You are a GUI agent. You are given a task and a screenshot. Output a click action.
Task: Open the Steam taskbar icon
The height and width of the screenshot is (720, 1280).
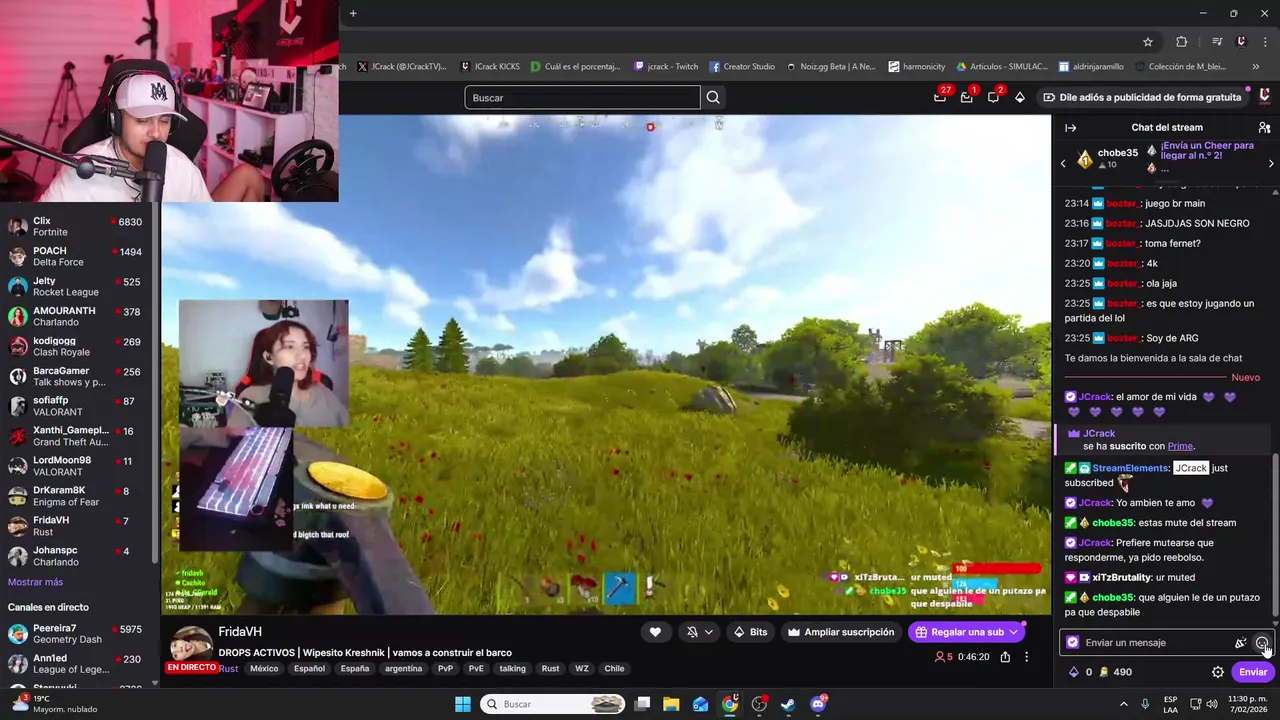[788, 704]
